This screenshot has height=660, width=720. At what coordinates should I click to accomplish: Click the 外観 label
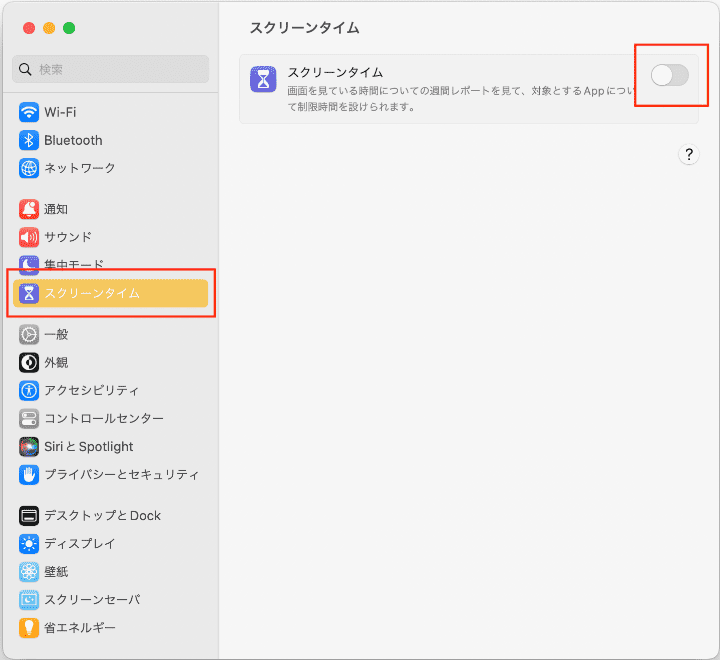tap(56, 362)
